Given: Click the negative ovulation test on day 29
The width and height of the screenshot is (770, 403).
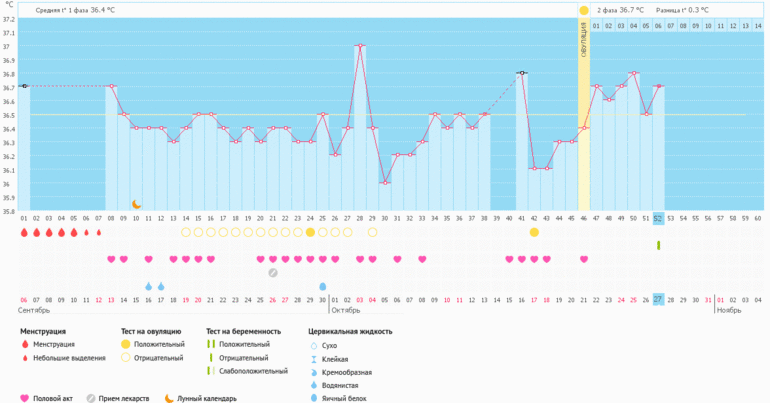Looking at the screenshot, I should [372, 232].
